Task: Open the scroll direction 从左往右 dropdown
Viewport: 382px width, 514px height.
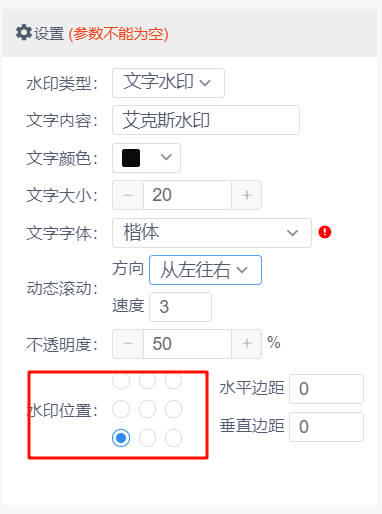Action: [x=205, y=270]
